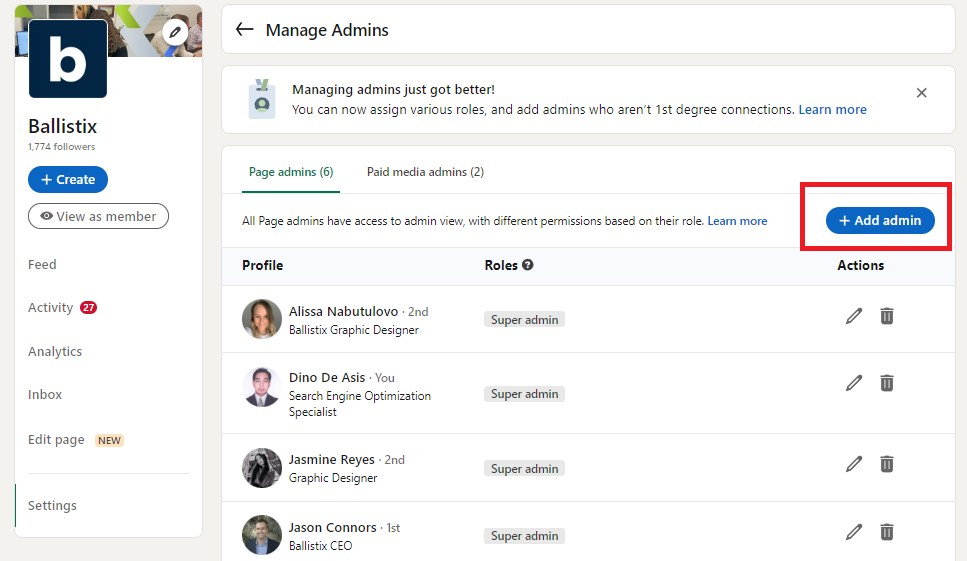Delete admin Alissa Nabutulovo with trash icon

(886, 316)
